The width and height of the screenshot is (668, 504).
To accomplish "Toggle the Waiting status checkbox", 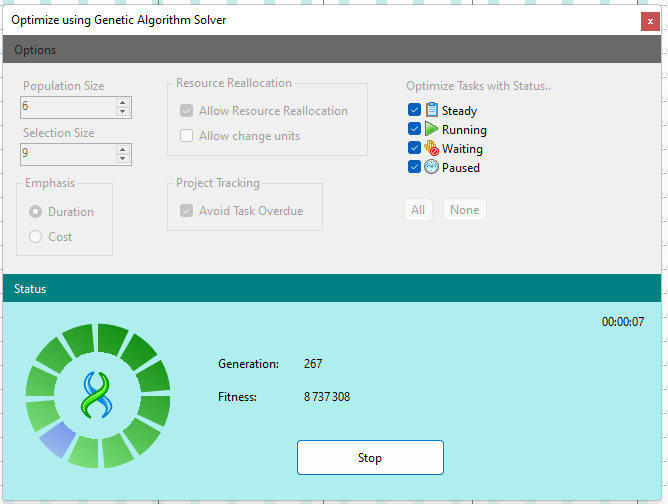I will click(x=414, y=149).
